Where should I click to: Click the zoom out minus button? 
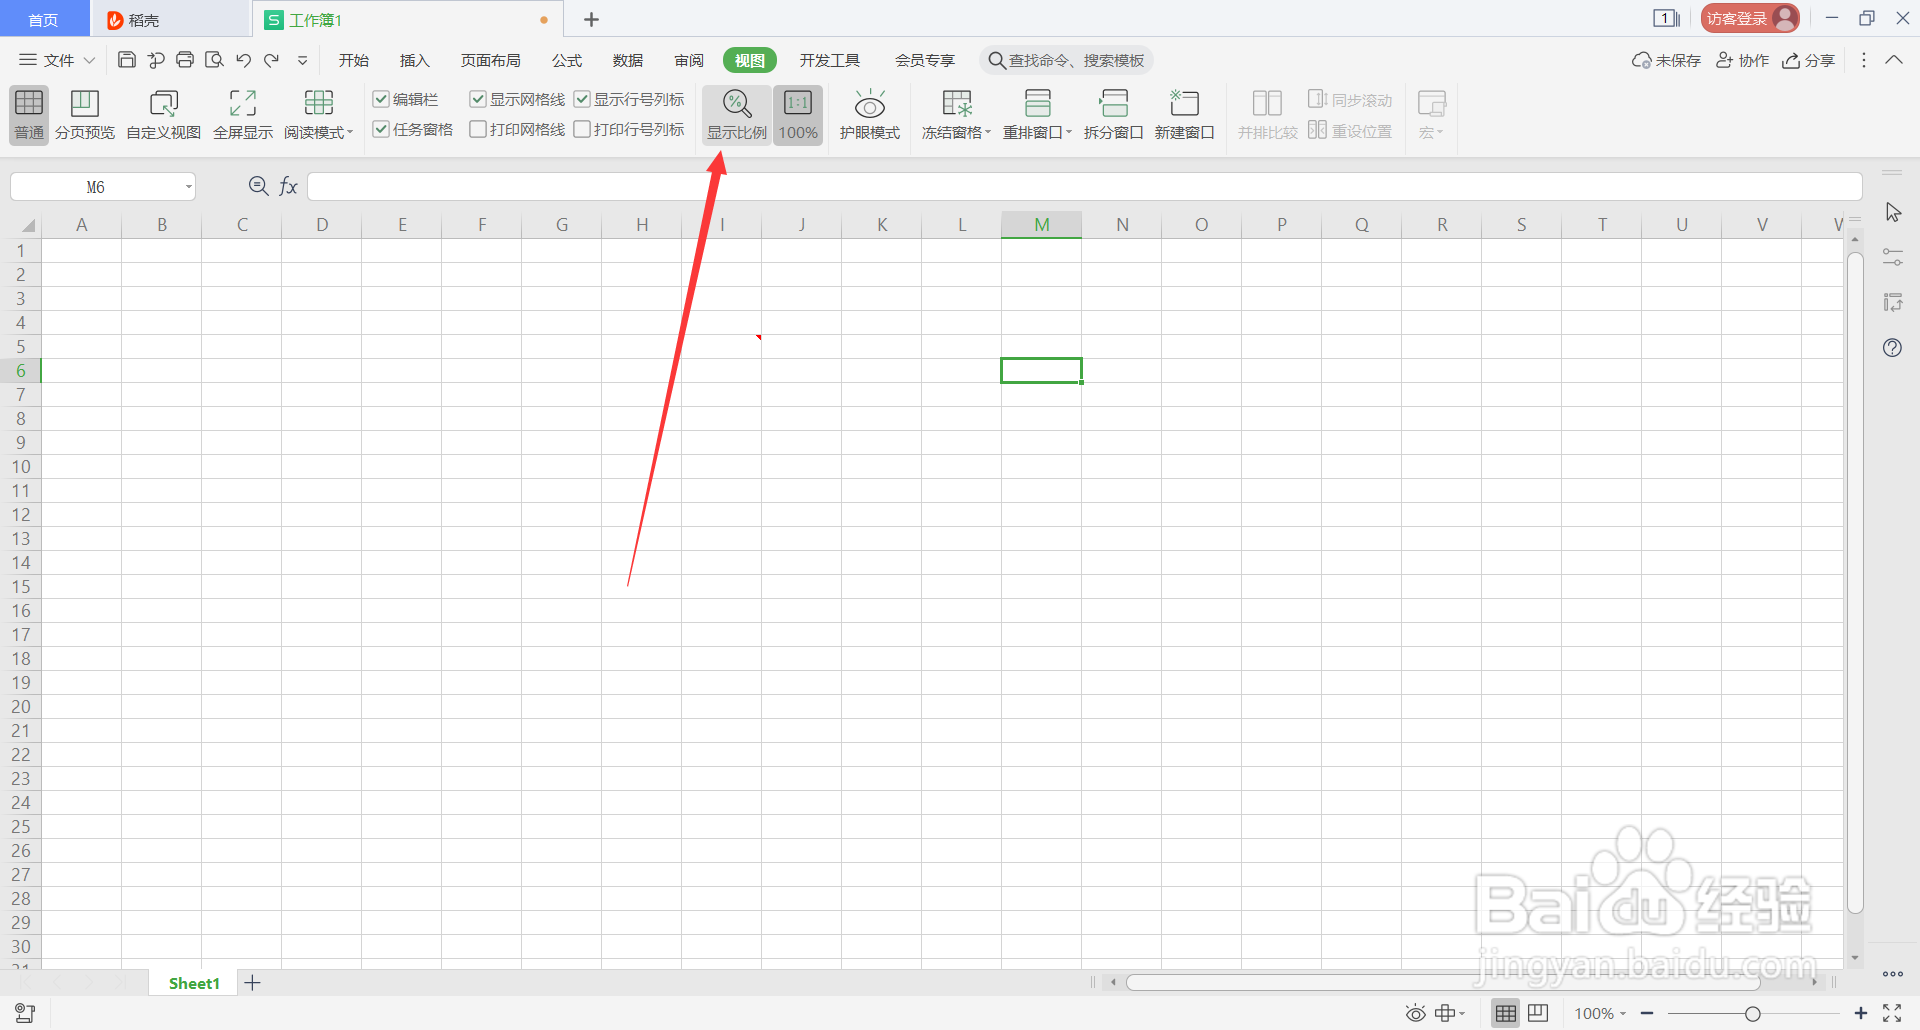(1647, 1013)
